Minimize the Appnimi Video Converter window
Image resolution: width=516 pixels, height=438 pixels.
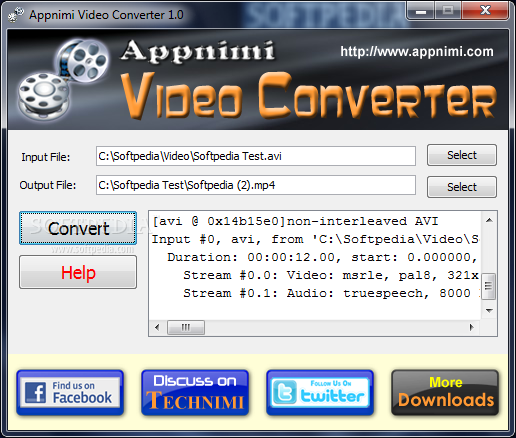[421, 11]
